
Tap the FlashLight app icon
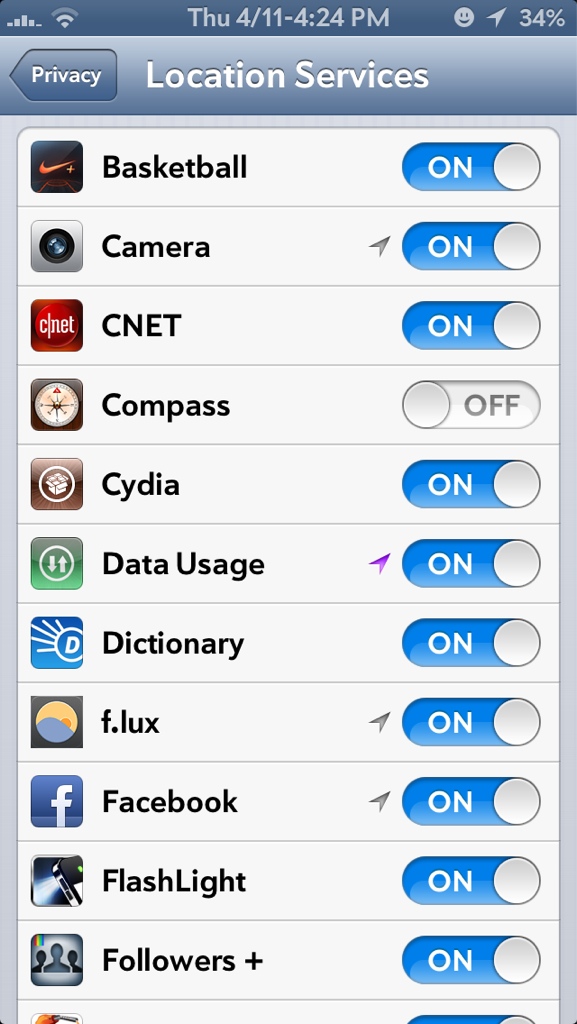pyautogui.click(x=57, y=881)
